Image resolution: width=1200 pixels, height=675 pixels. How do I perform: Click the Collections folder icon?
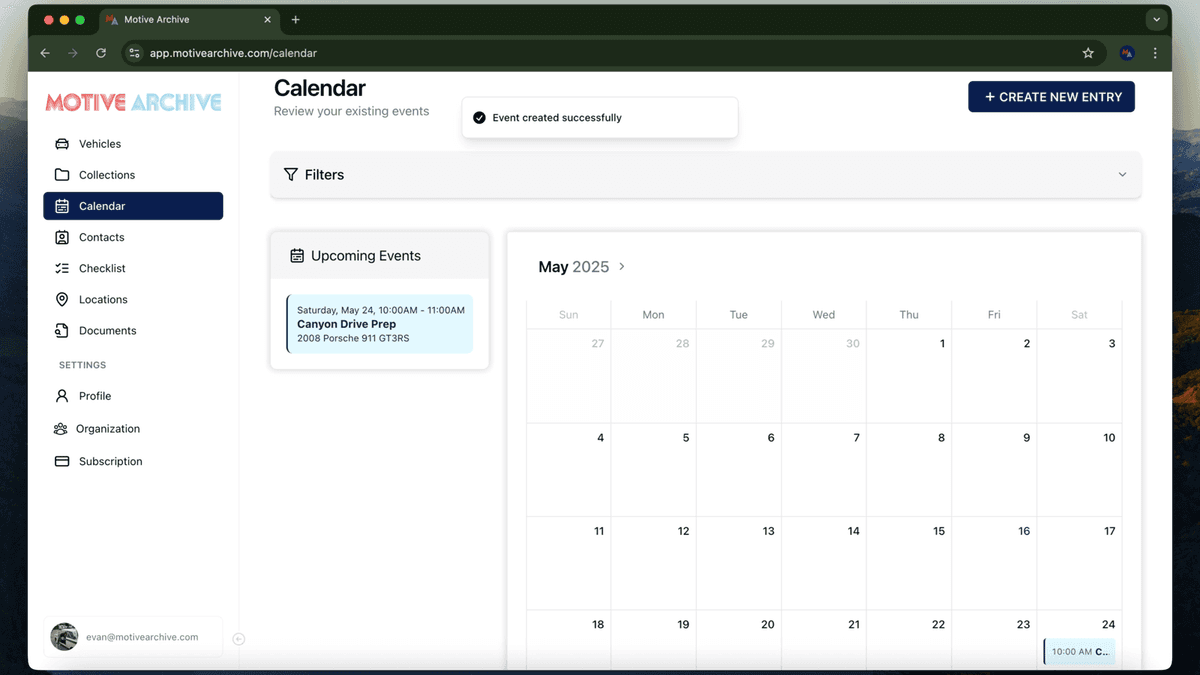click(62, 175)
